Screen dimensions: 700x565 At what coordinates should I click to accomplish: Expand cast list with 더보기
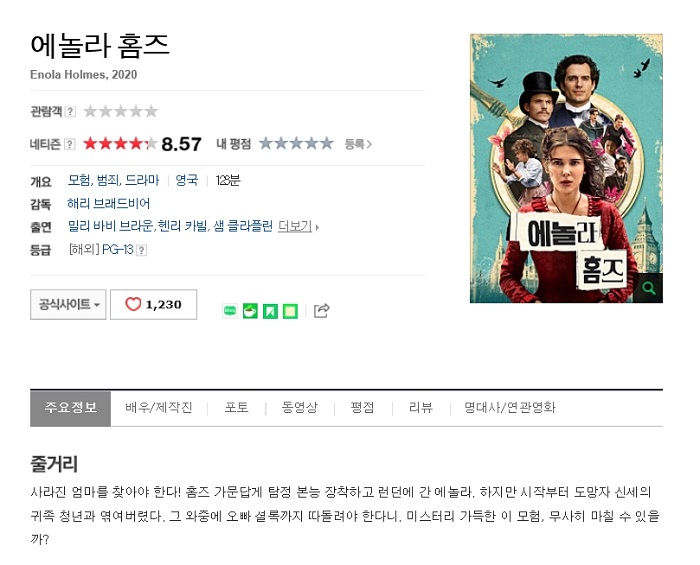298,226
